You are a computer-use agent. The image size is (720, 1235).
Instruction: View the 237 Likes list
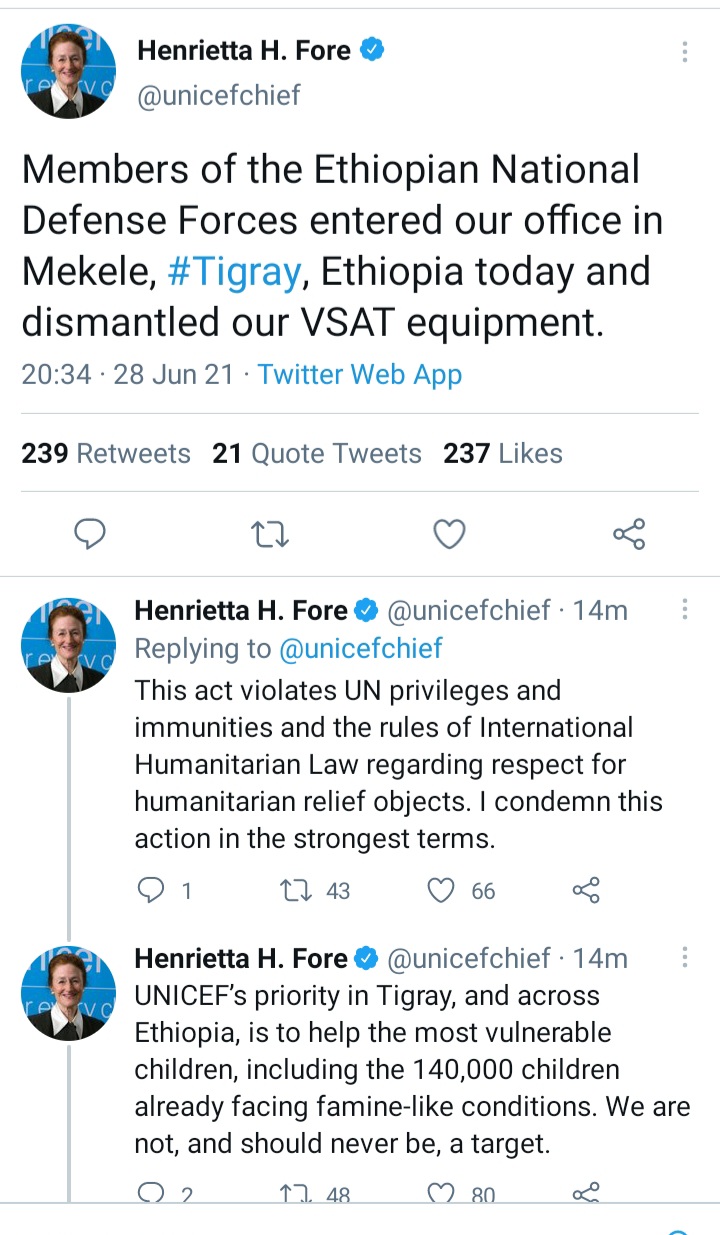503,454
